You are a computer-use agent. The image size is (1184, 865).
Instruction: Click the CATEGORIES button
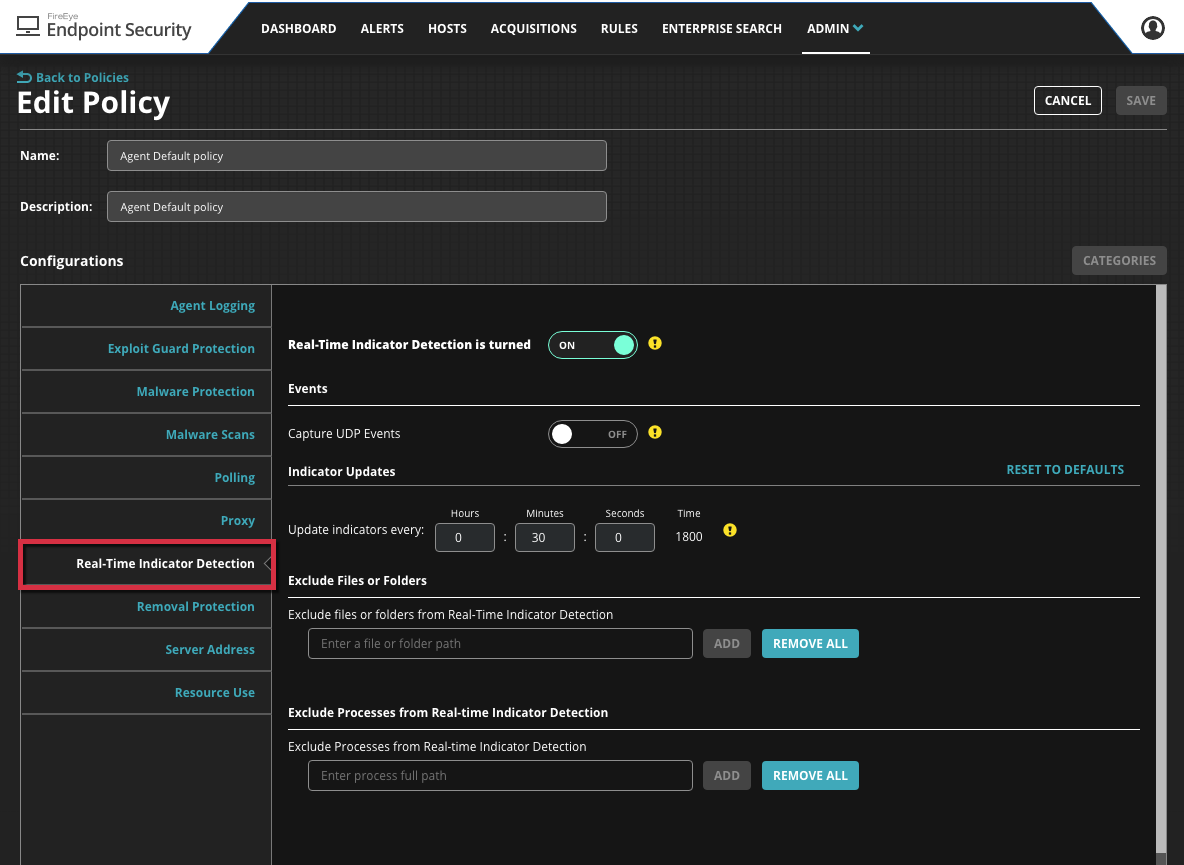click(1119, 260)
